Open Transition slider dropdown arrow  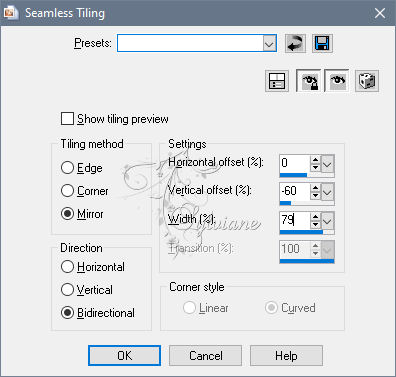click(x=327, y=249)
